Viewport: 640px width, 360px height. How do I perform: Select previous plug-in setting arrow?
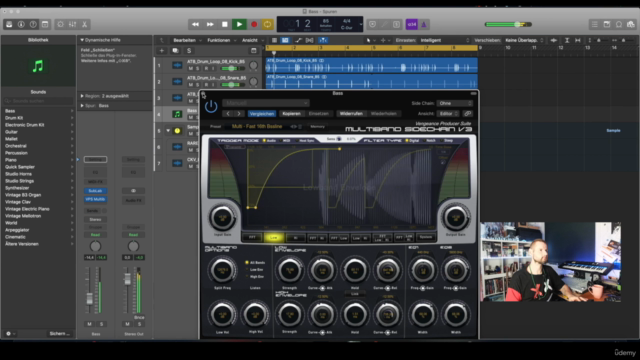pos(228,113)
